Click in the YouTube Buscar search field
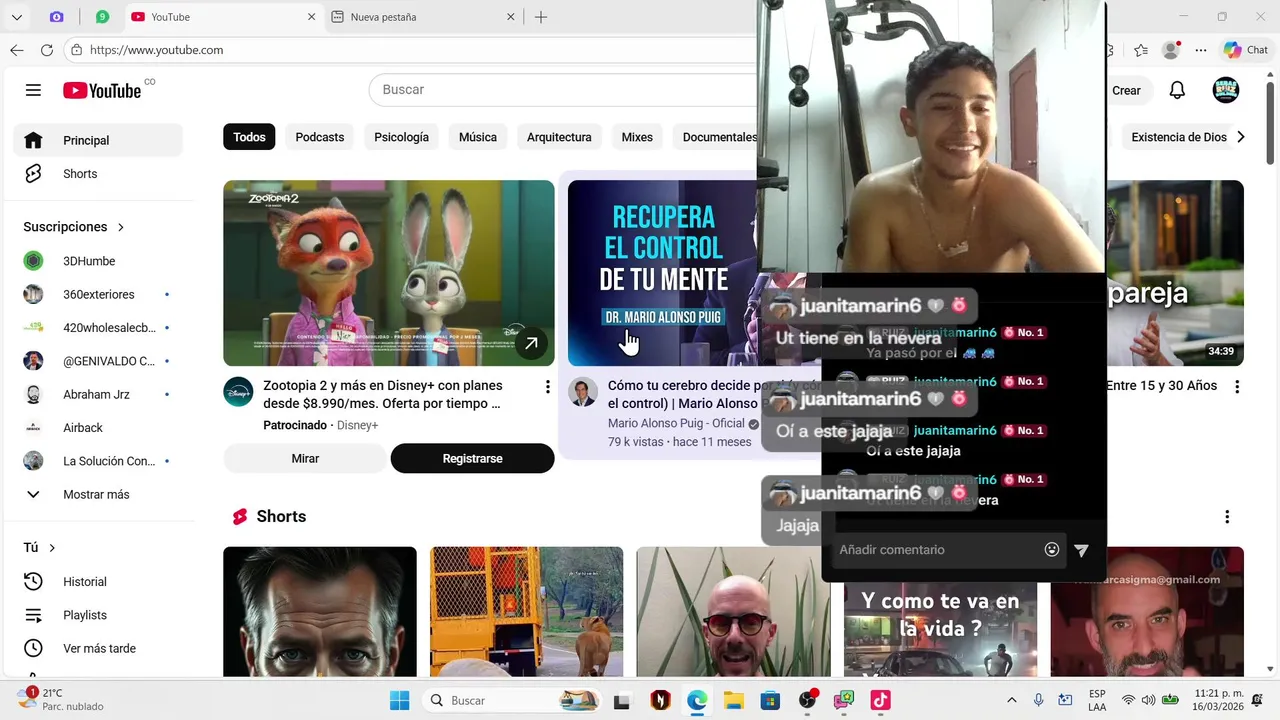 coord(565,90)
